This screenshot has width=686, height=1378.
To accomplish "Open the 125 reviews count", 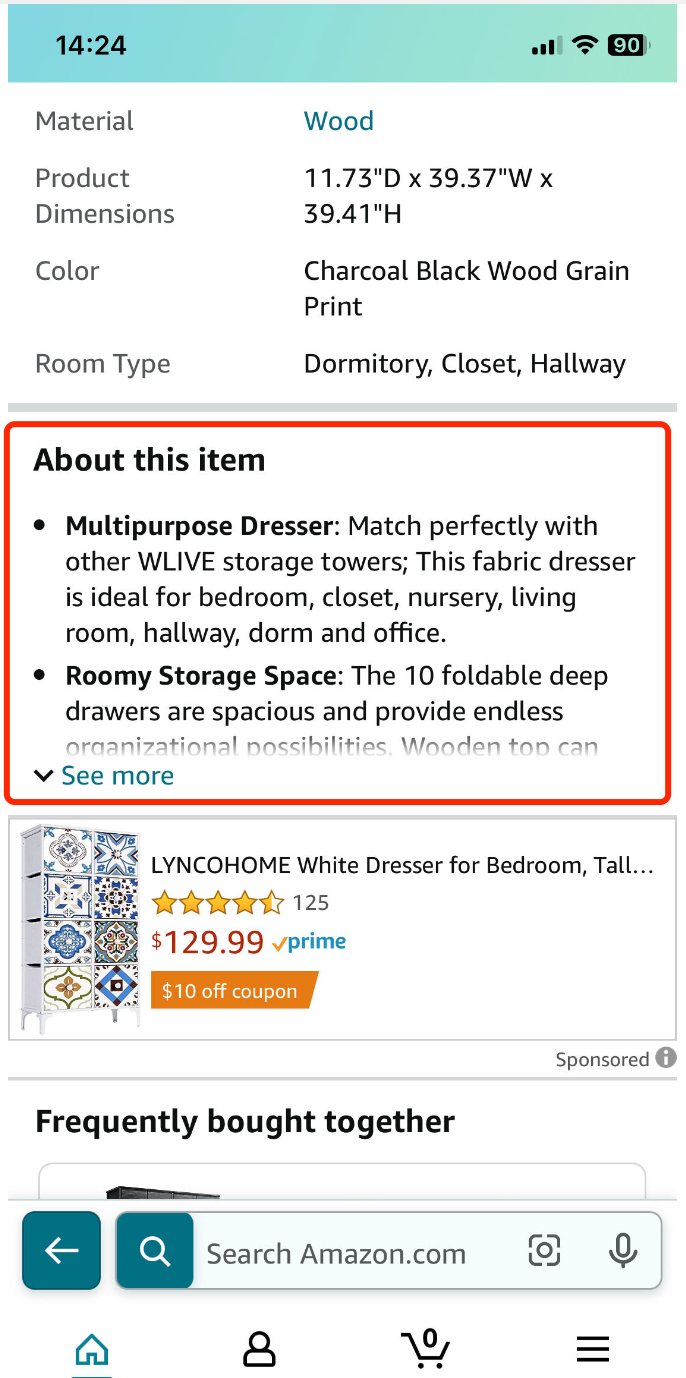I will pyautogui.click(x=311, y=904).
